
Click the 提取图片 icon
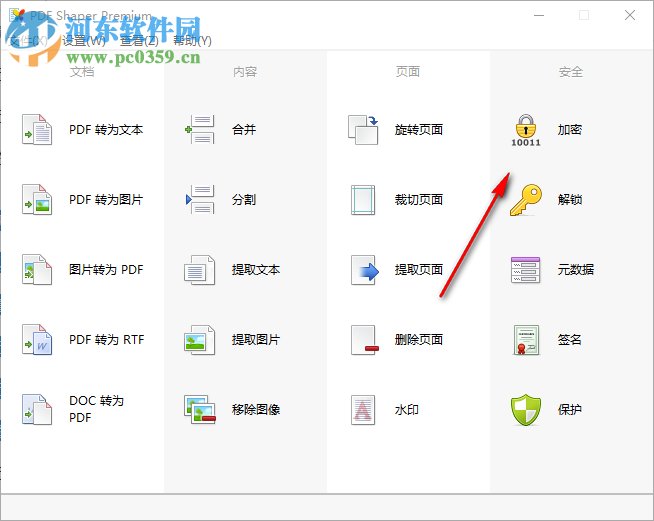(200, 340)
